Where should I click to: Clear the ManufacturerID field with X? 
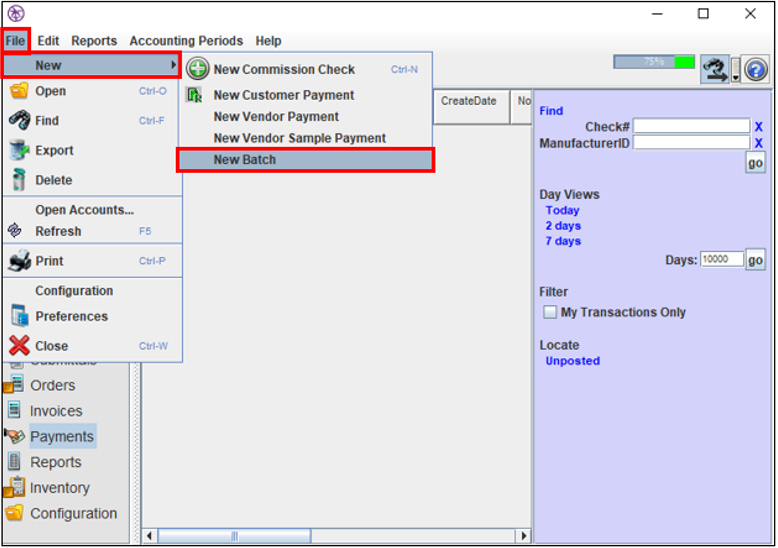coord(758,143)
